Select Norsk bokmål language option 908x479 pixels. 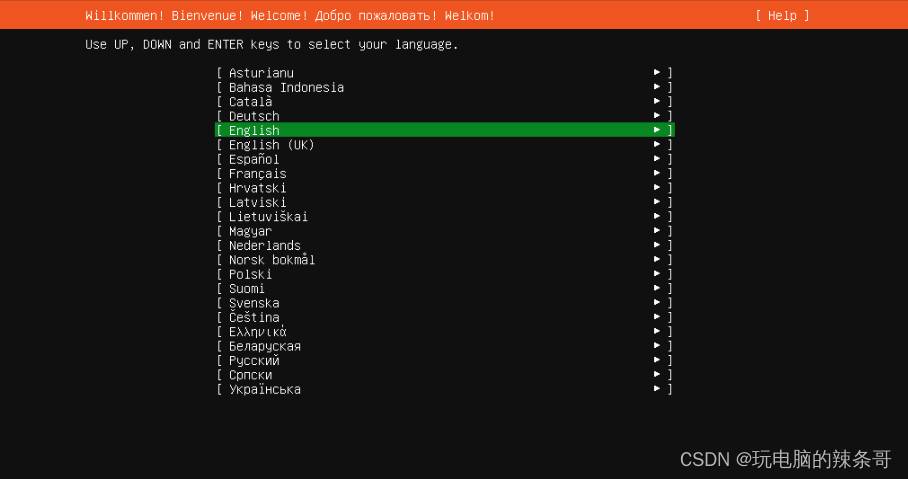[271, 260]
